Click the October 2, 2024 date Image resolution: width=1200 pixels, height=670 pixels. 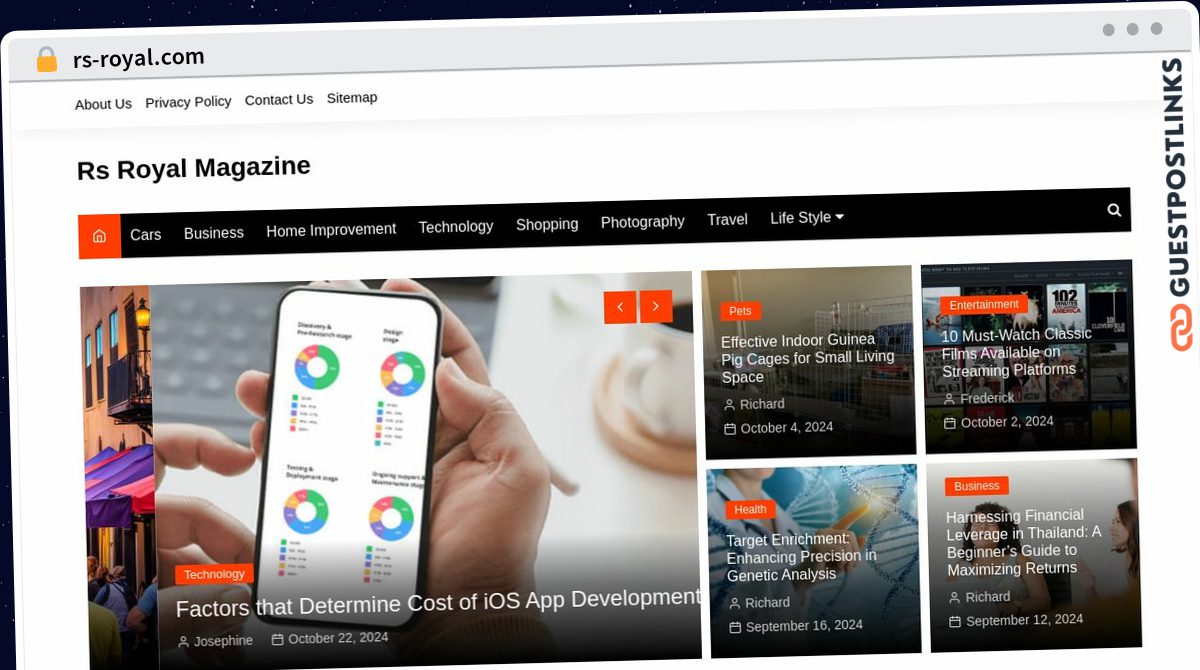[1007, 422]
